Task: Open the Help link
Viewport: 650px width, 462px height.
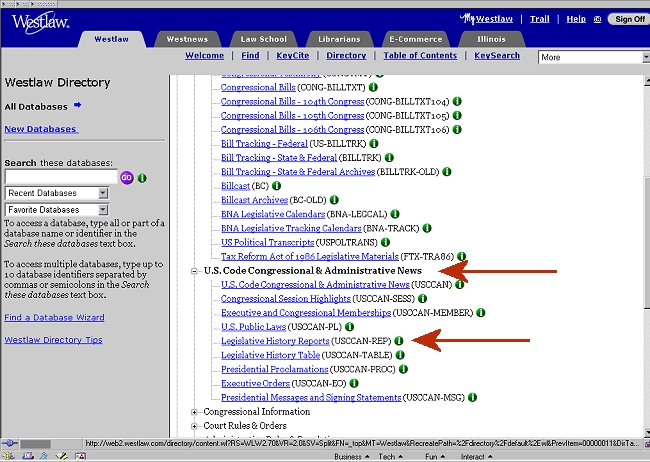Action: coord(576,19)
